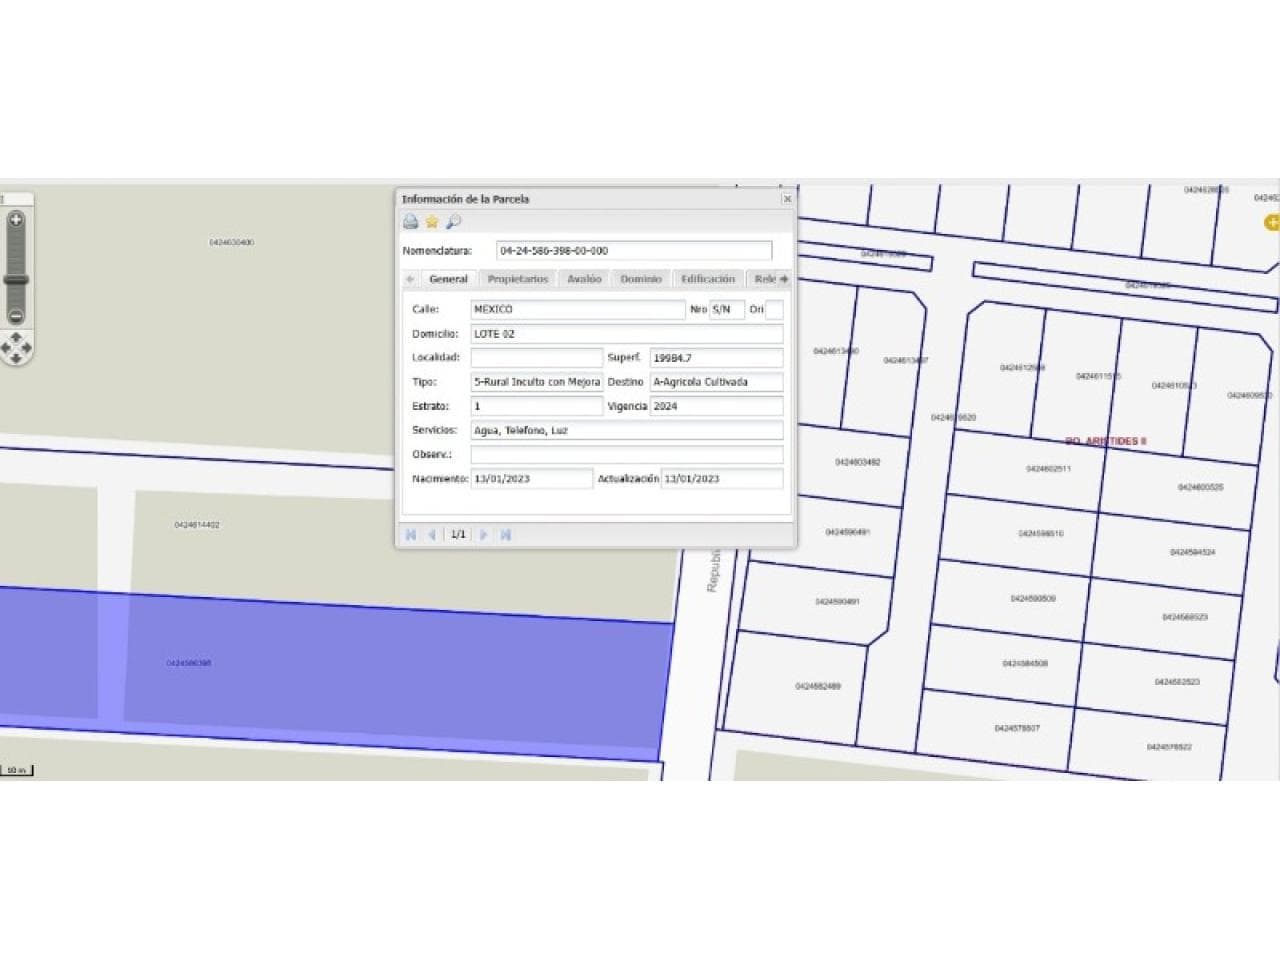Click parcel label 0424596491 on map
Image resolution: width=1280 pixels, height=960 pixels.
pos(848,533)
